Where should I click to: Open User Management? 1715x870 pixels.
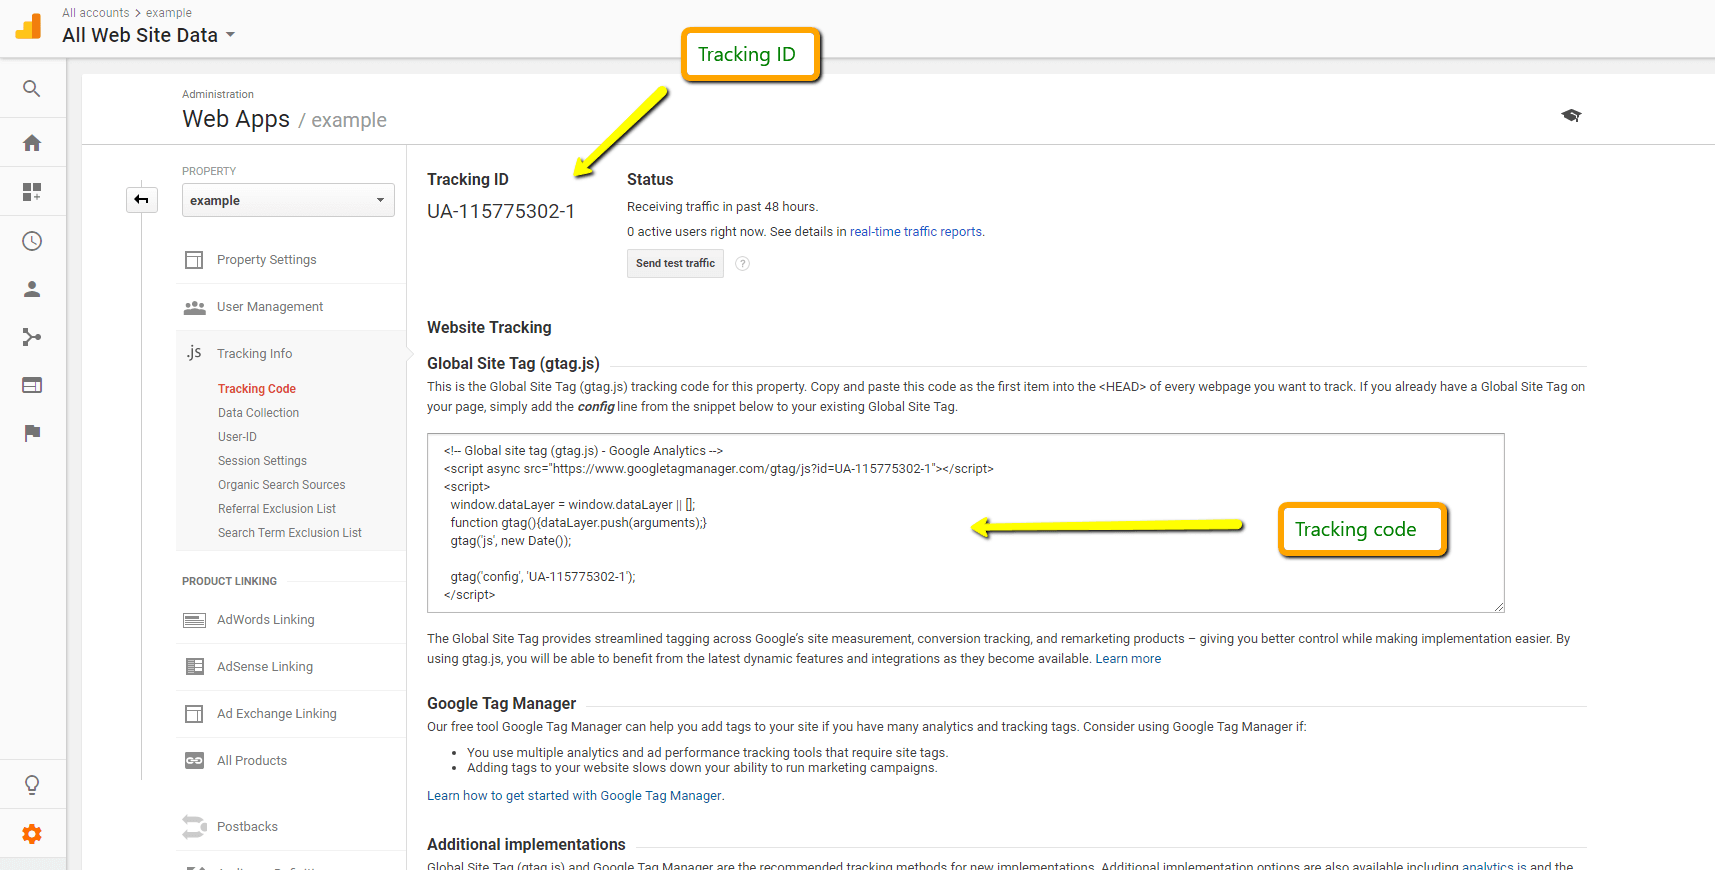pos(270,307)
